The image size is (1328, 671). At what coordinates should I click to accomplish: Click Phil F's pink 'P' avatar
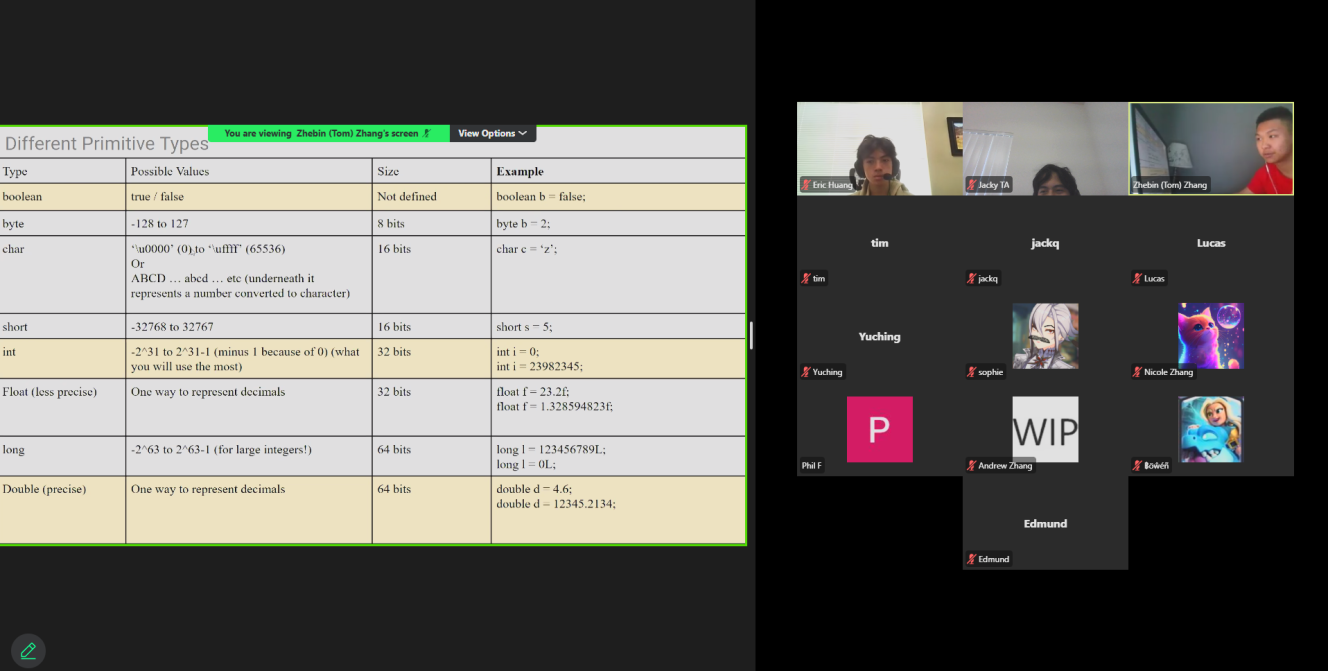click(x=879, y=429)
